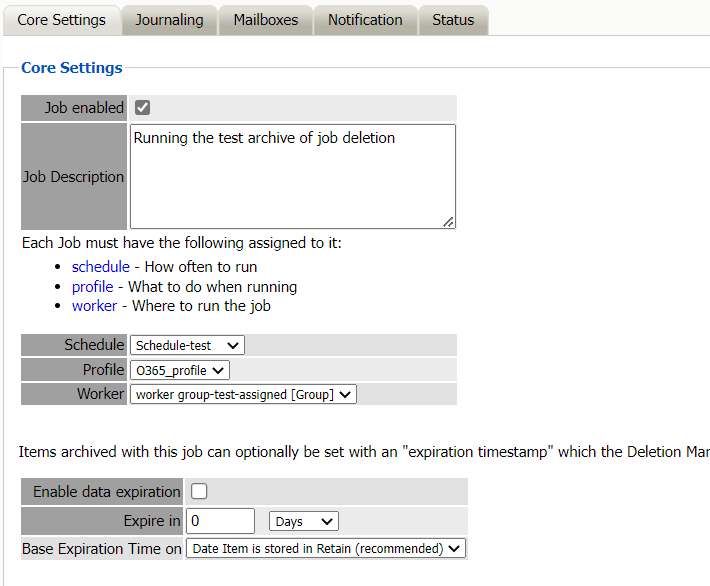This screenshot has height=586, width=710.
Task: Follow the schedule link
Action: click(100, 267)
